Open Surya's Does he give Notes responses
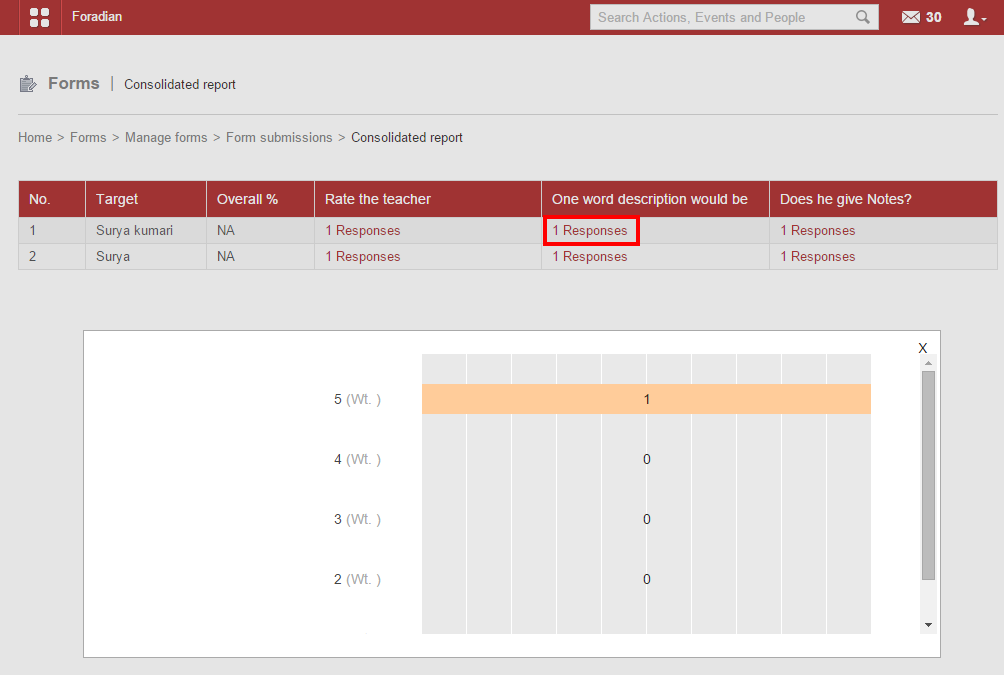The height and width of the screenshot is (675, 1004). pos(818,256)
